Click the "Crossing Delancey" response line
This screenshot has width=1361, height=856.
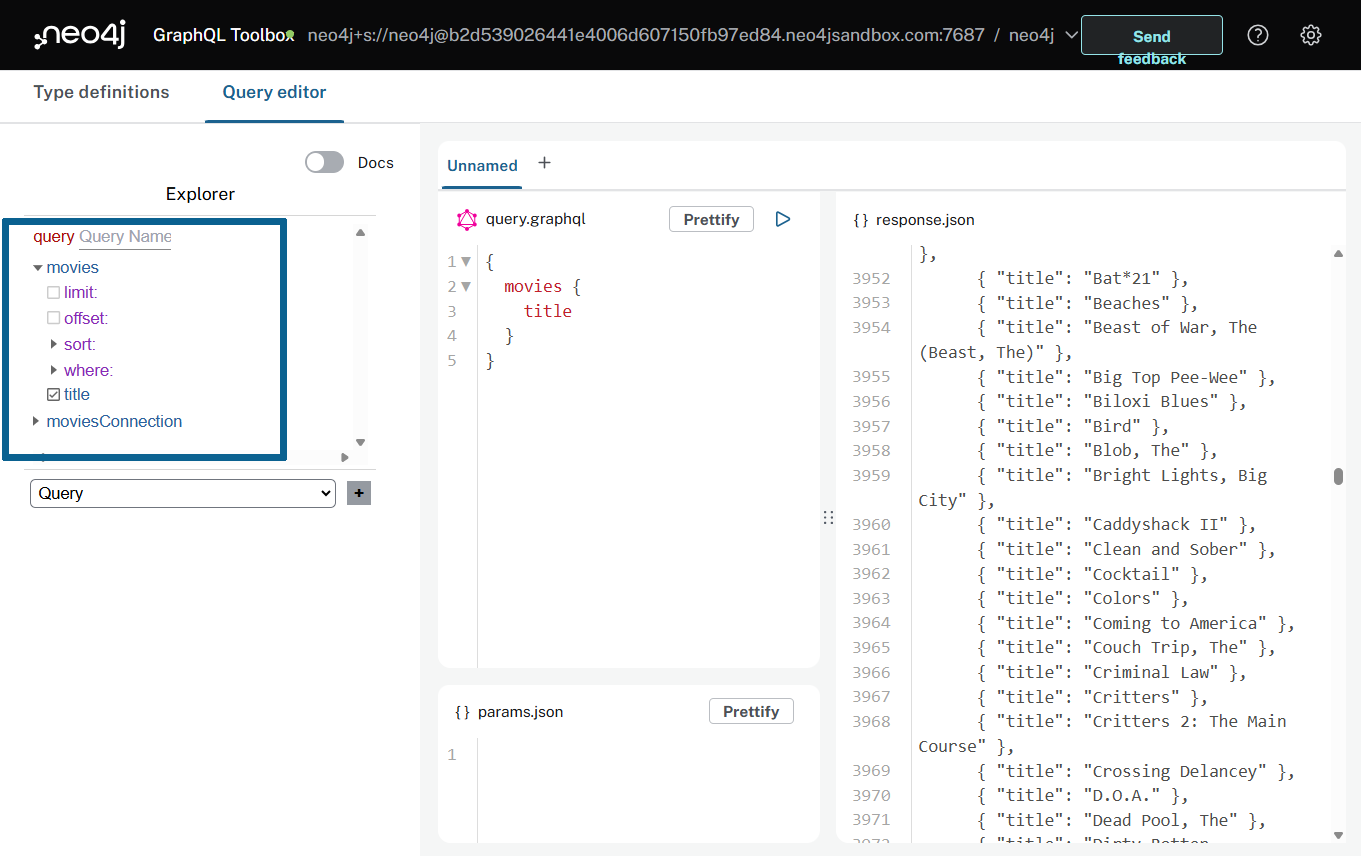1136,771
